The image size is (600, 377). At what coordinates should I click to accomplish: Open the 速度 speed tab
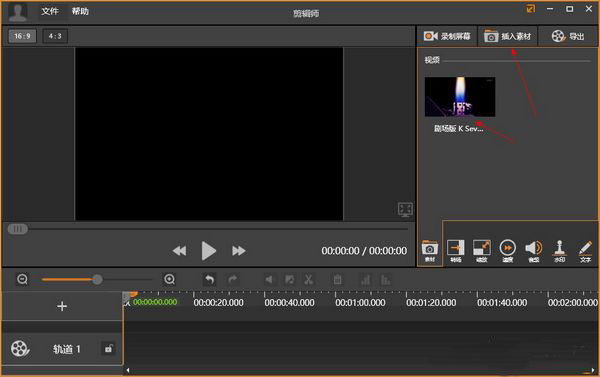click(507, 251)
